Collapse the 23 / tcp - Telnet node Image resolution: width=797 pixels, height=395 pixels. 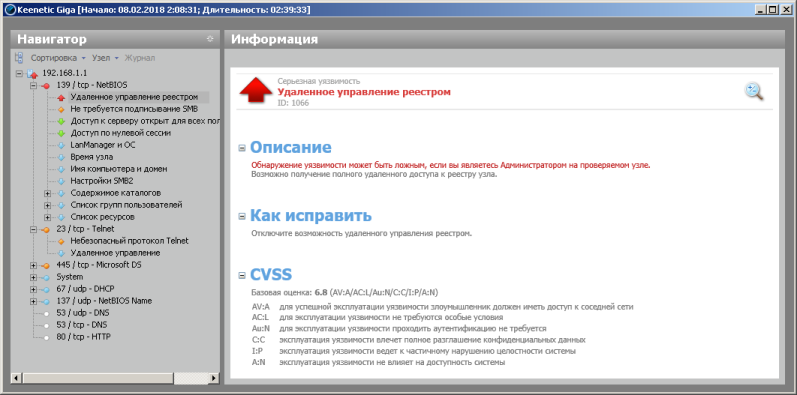(x=34, y=229)
